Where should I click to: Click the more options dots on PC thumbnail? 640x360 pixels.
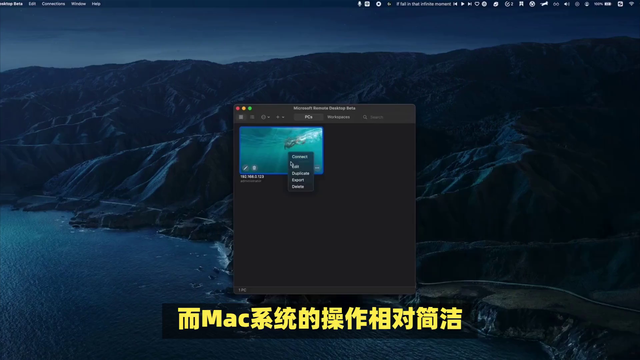pyautogui.click(x=317, y=168)
